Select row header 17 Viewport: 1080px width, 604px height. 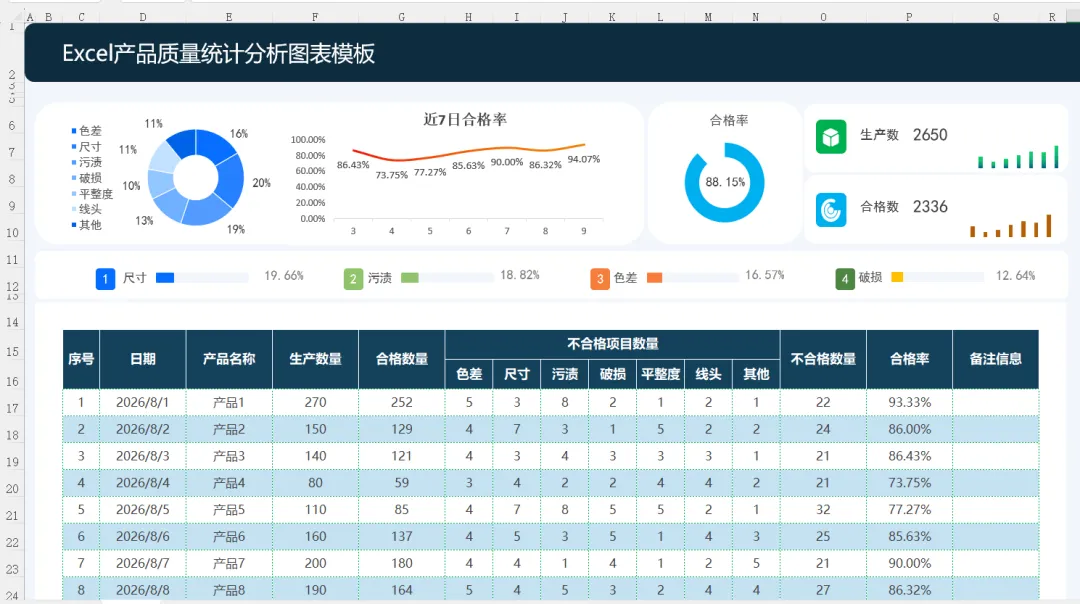tap(12, 408)
